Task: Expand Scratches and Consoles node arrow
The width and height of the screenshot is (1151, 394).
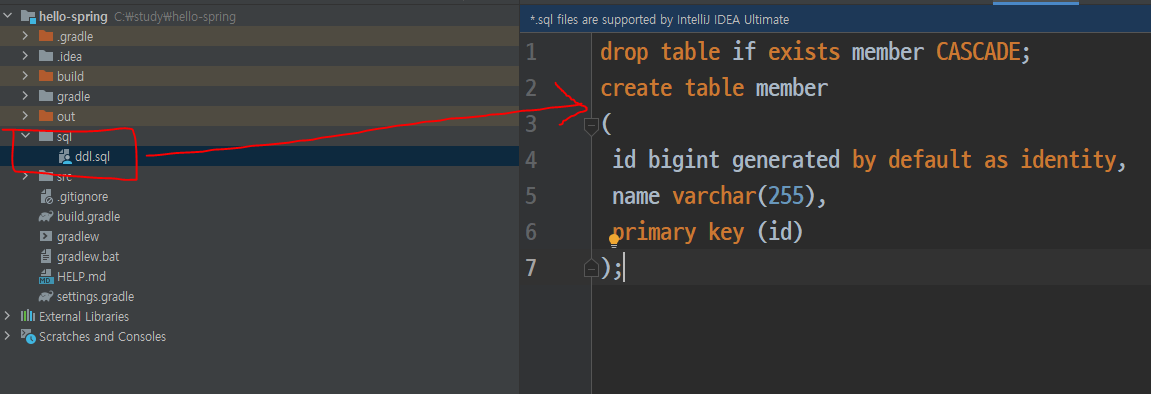Action: (x=8, y=337)
